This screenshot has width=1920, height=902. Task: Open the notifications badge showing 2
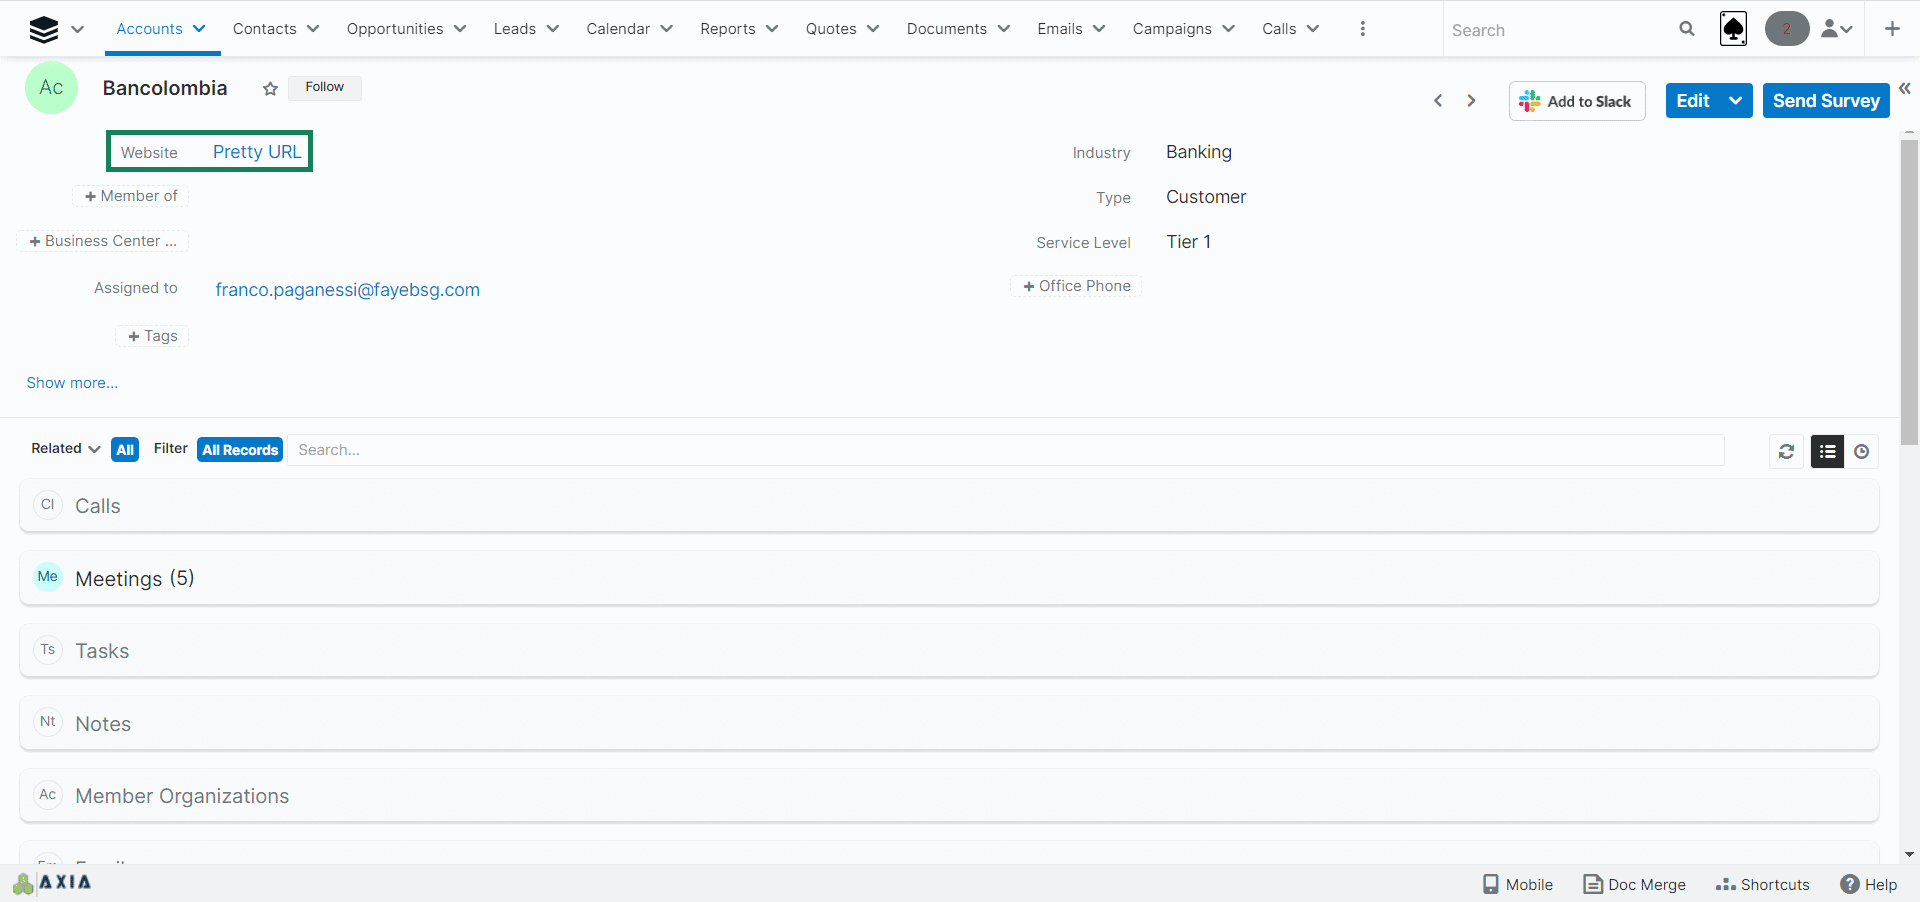click(x=1787, y=29)
